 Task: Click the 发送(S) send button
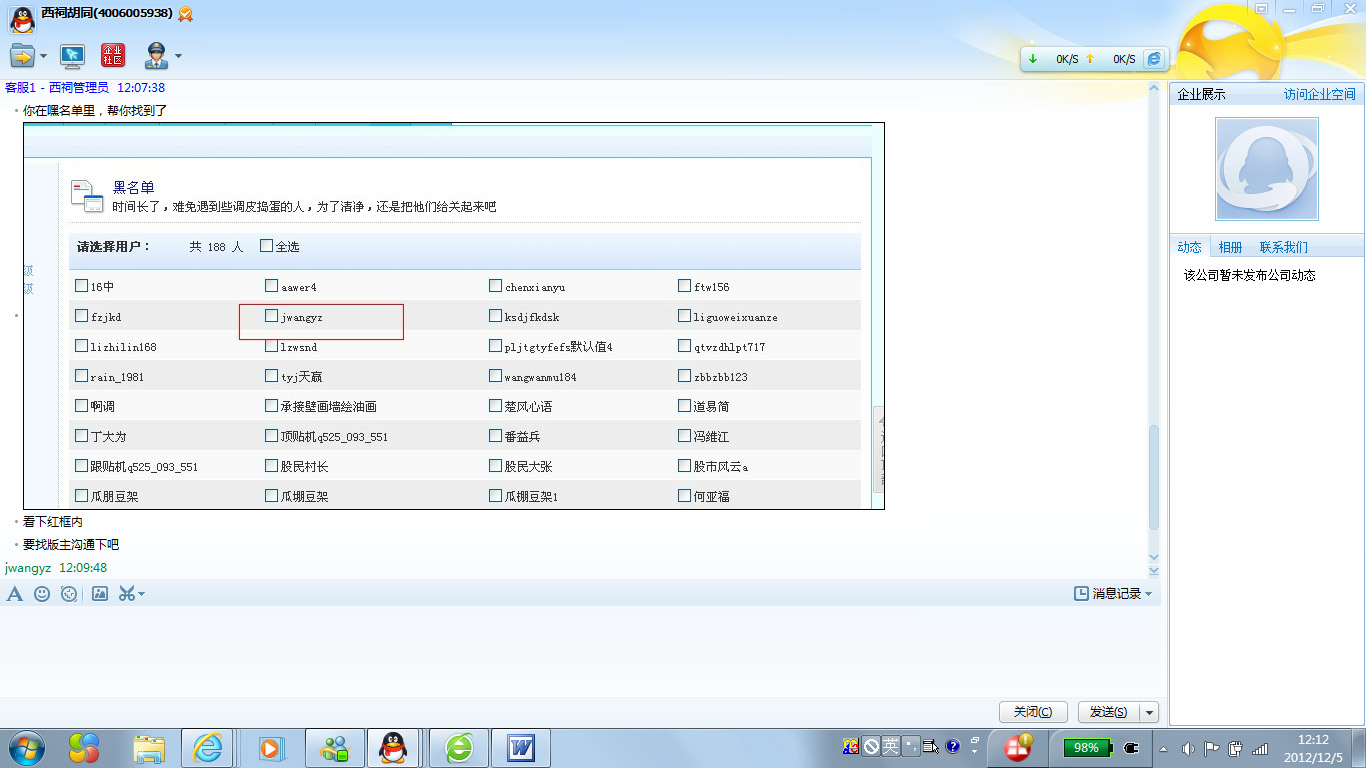click(x=1109, y=712)
